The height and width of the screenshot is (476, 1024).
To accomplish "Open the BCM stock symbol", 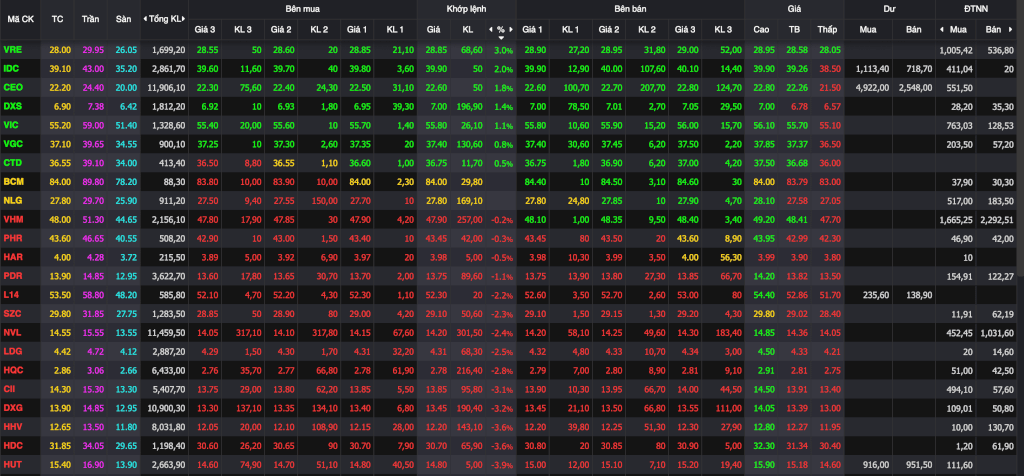I will pyautogui.click(x=12, y=181).
